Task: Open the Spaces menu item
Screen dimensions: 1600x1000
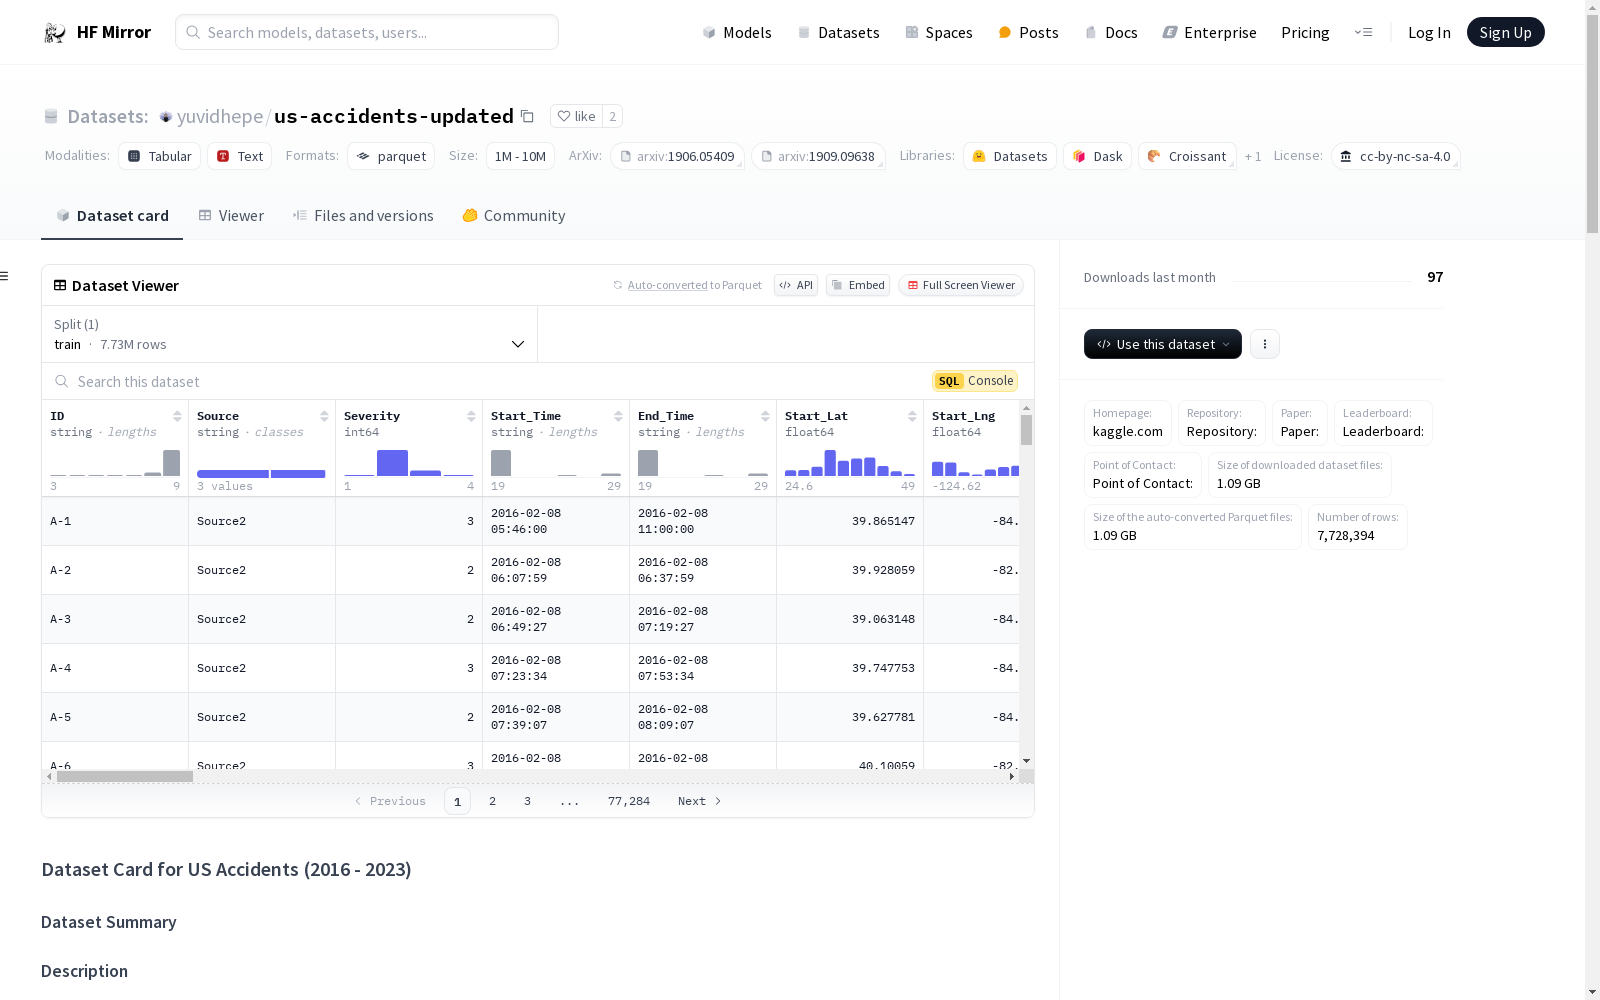Action: [938, 33]
